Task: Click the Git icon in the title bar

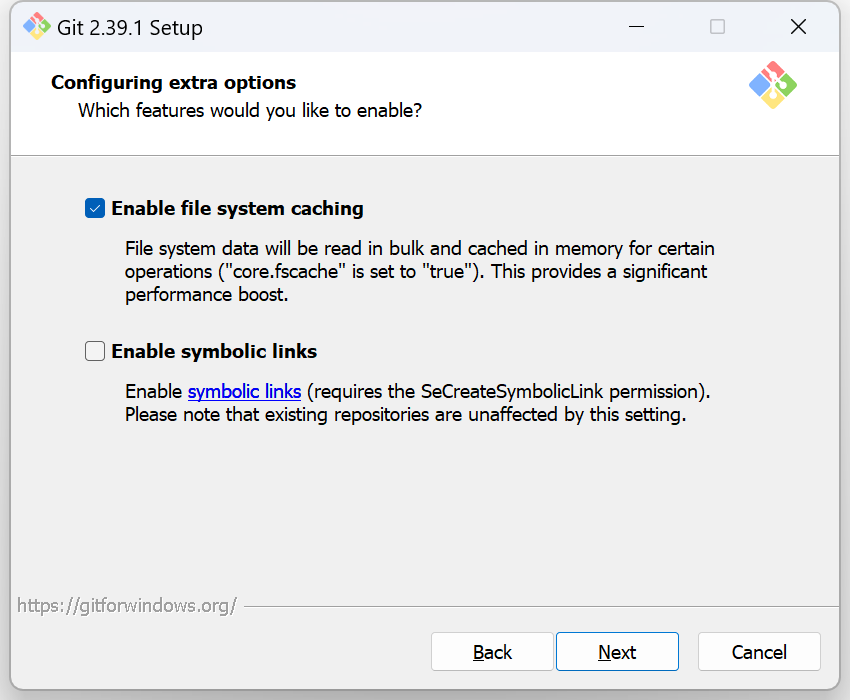Action: click(37, 27)
